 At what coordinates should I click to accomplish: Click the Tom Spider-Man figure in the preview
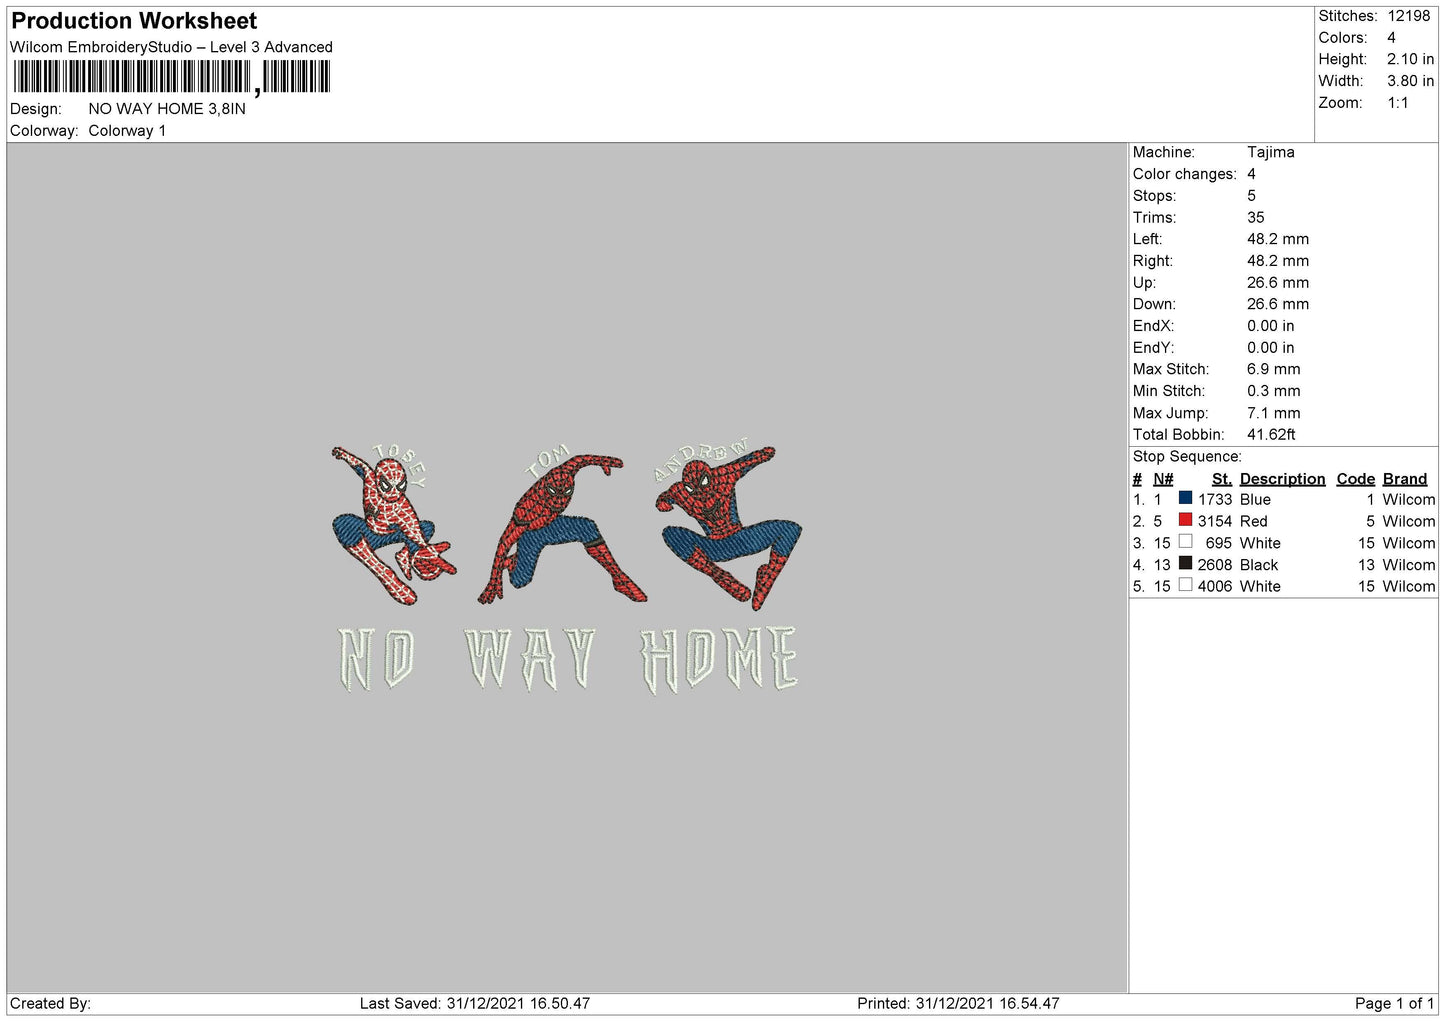pos(562,528)
